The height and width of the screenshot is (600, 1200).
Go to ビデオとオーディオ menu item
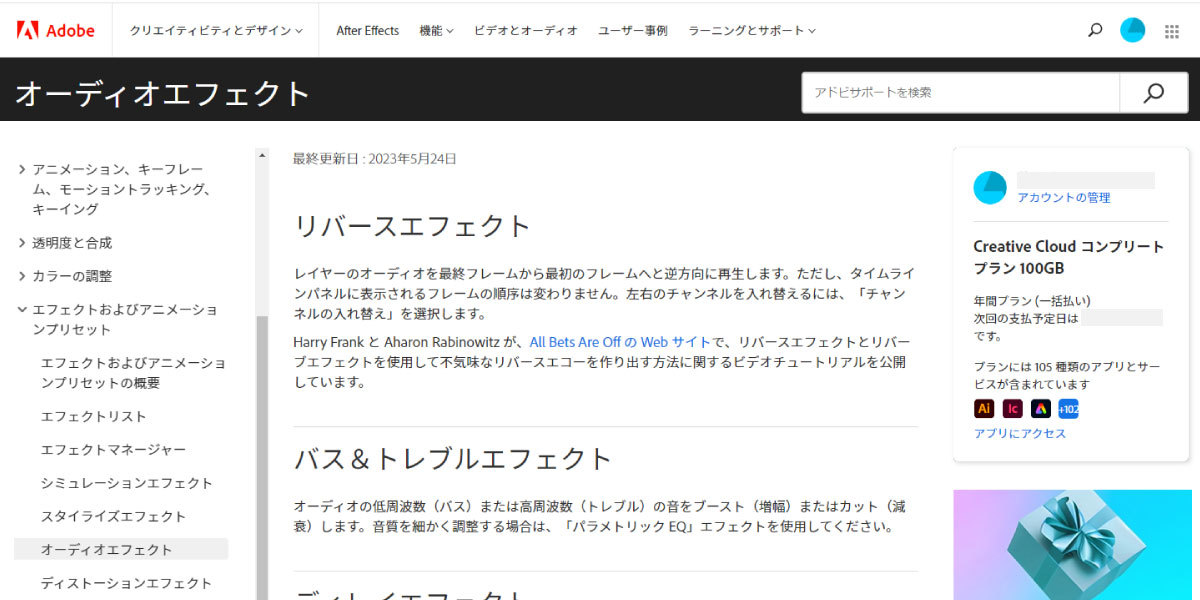pos(526,31)
